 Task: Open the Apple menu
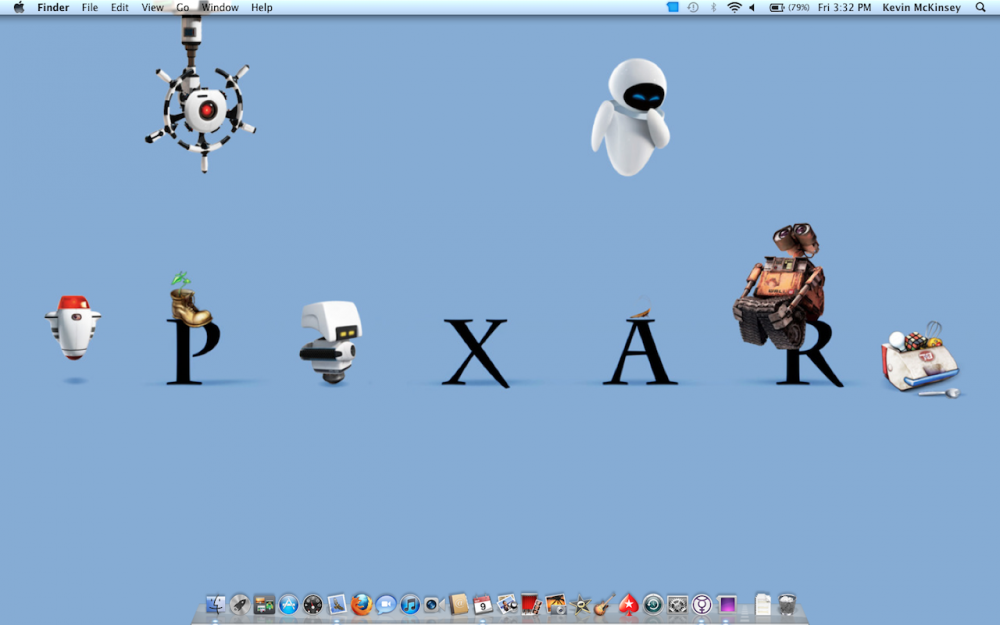pyautogui.click(x=18, y=7)
